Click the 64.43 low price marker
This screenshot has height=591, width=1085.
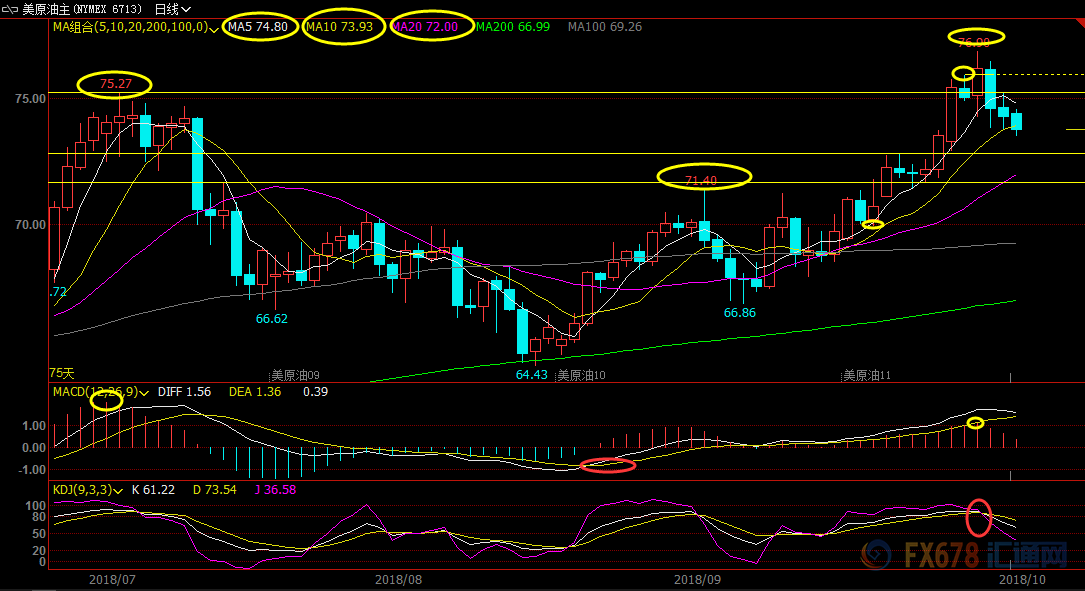[532, 375]
